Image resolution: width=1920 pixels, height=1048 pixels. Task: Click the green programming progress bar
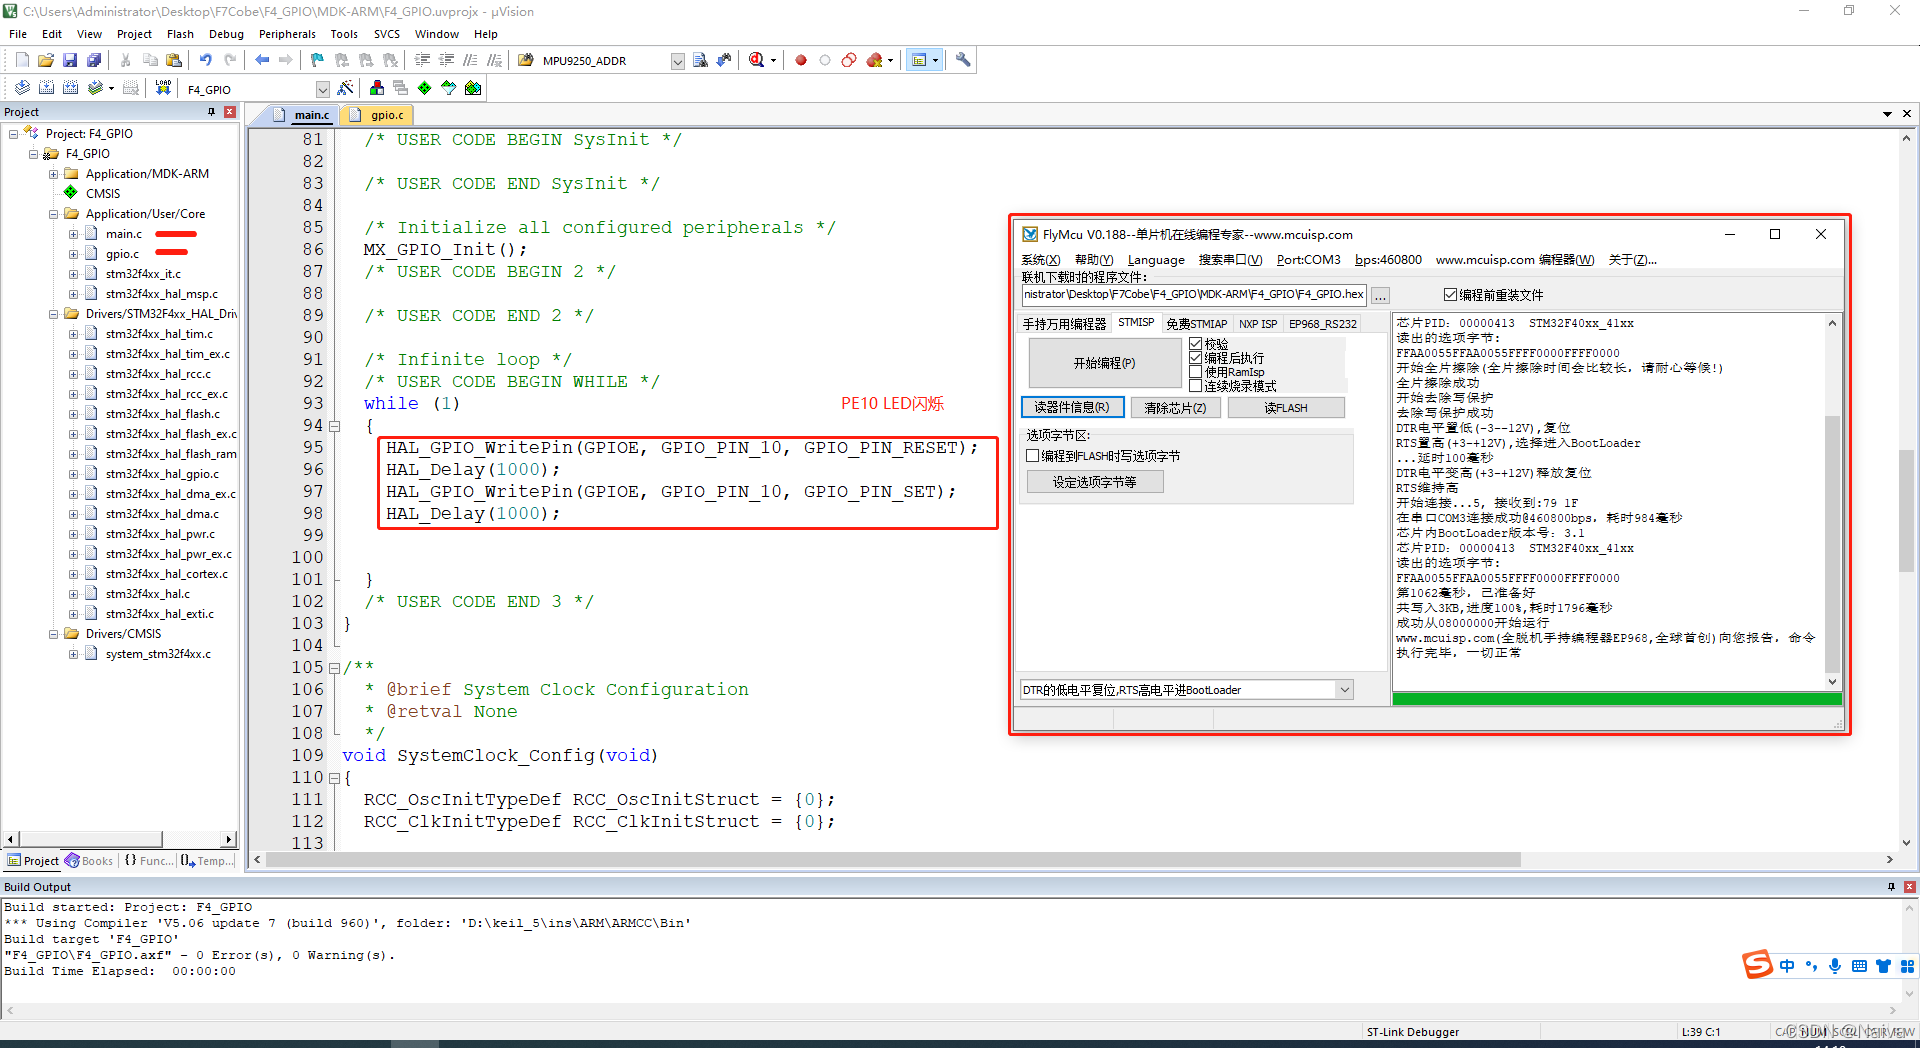[x=1615, y=698]
